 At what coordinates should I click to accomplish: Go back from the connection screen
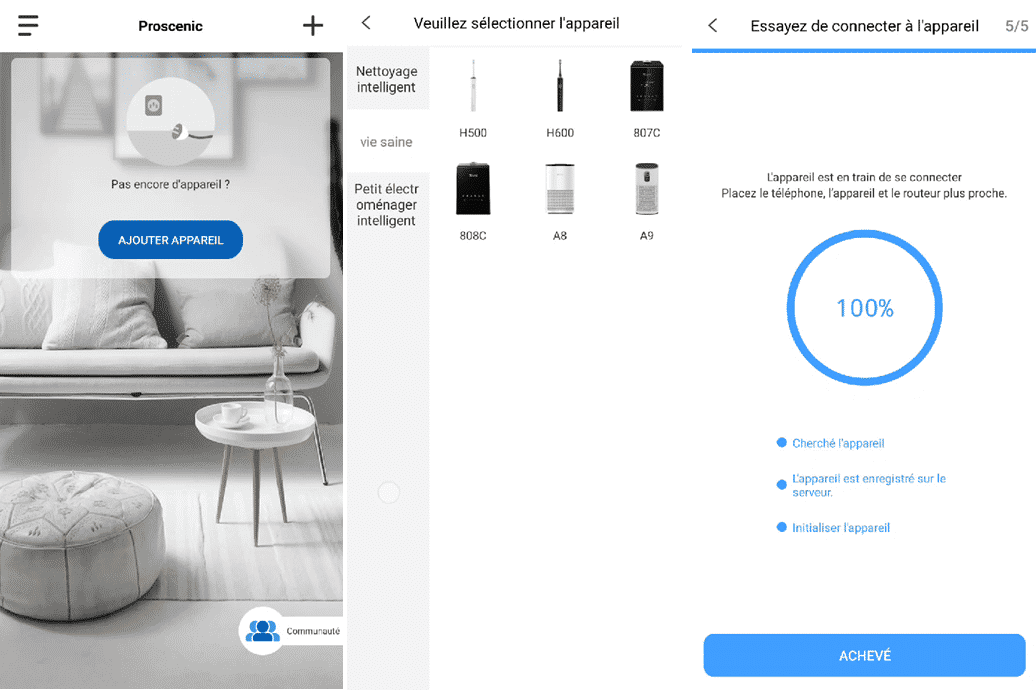pos(712,26)
